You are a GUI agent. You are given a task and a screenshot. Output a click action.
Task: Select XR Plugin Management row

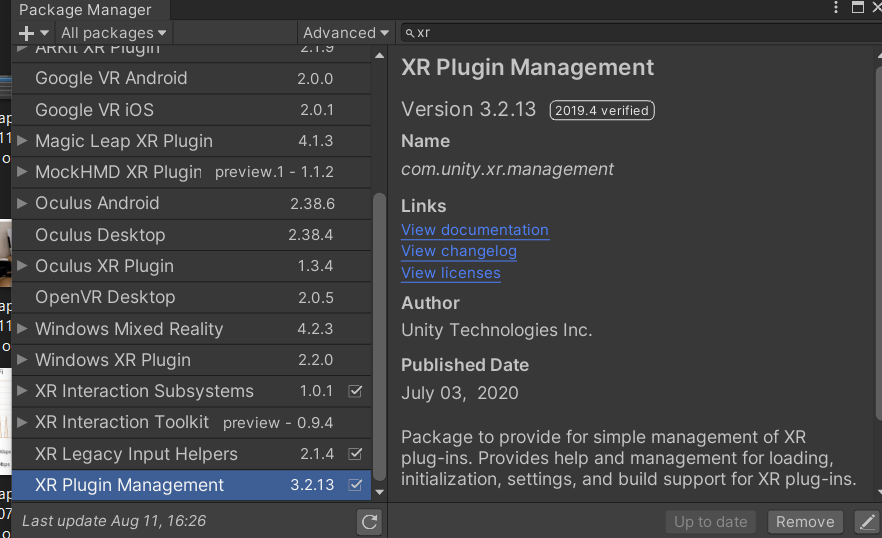pyautogui.click(x=191, y=485)
